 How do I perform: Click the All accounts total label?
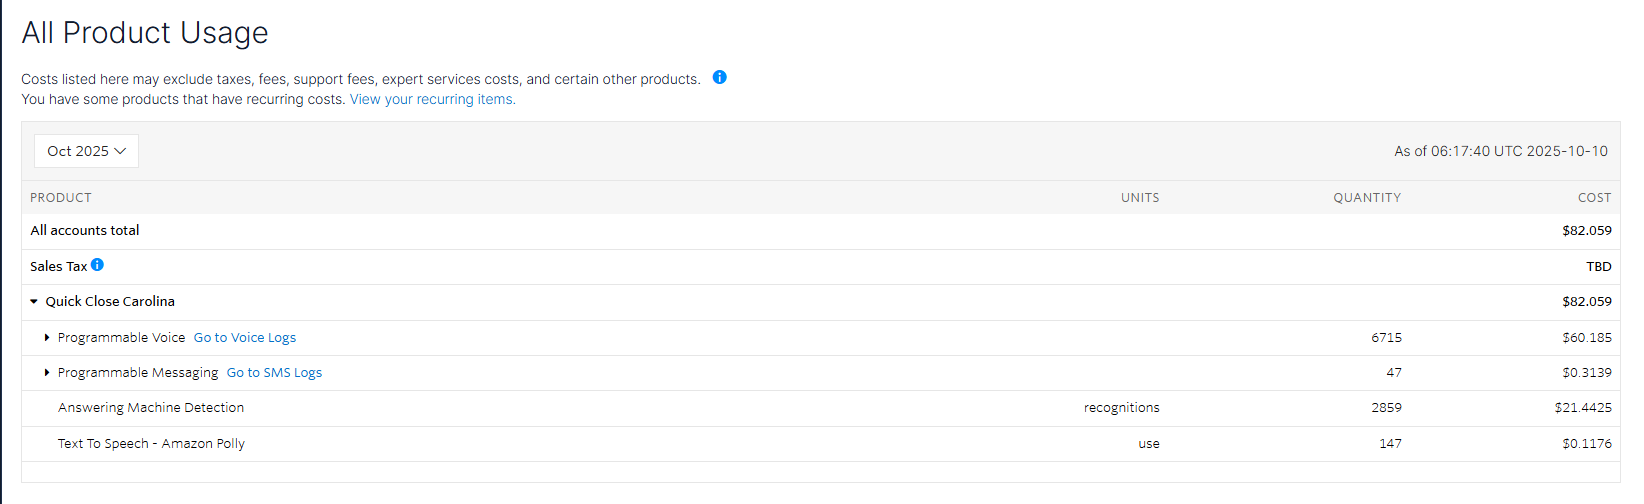coord(85,230)
